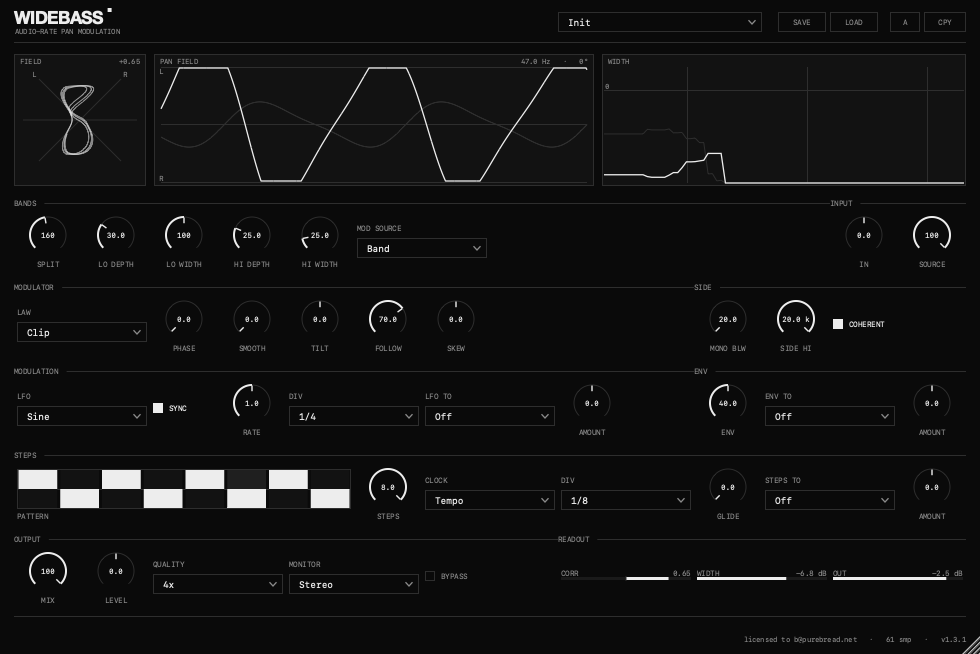Click the output MIX knob
The height and width of the screenshot is (654, 980).
point(48,571)
